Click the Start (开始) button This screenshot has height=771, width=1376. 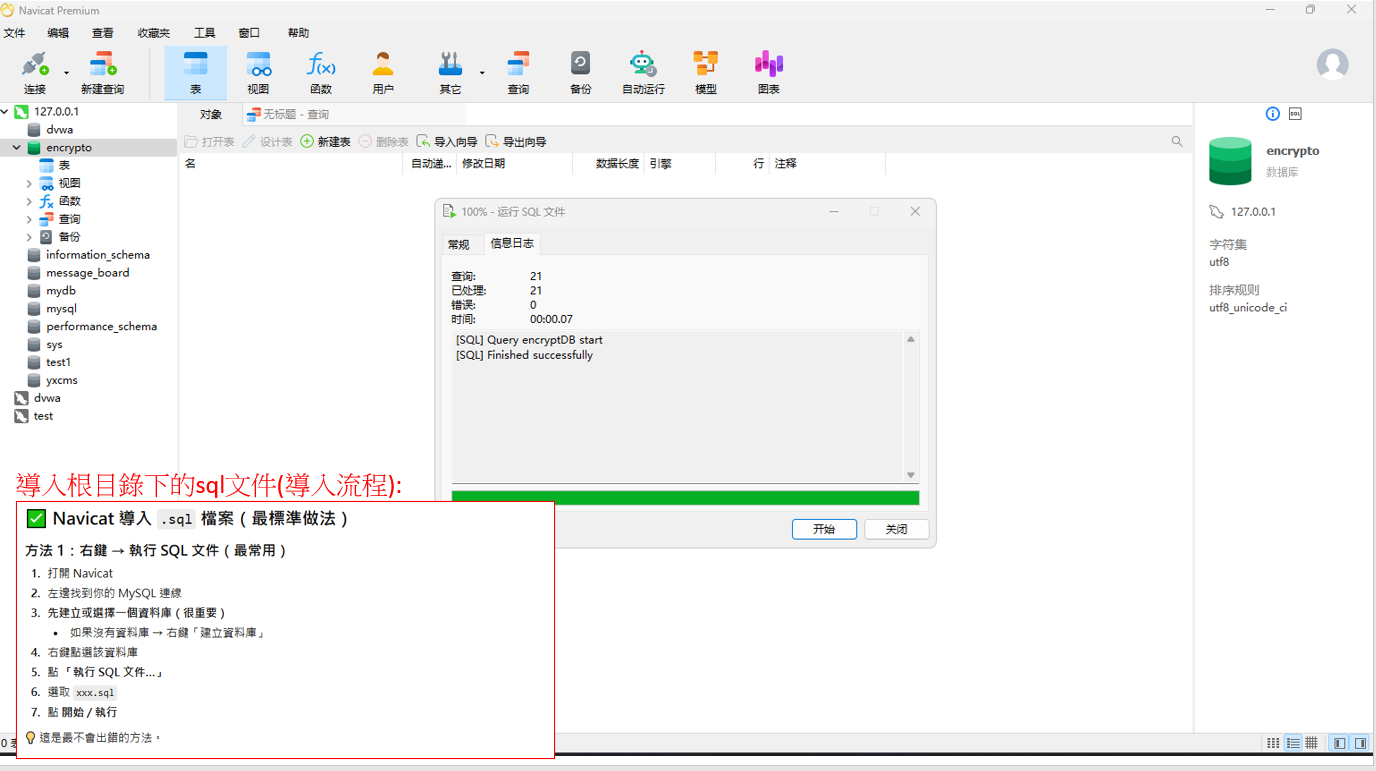(x=824, y=529)
